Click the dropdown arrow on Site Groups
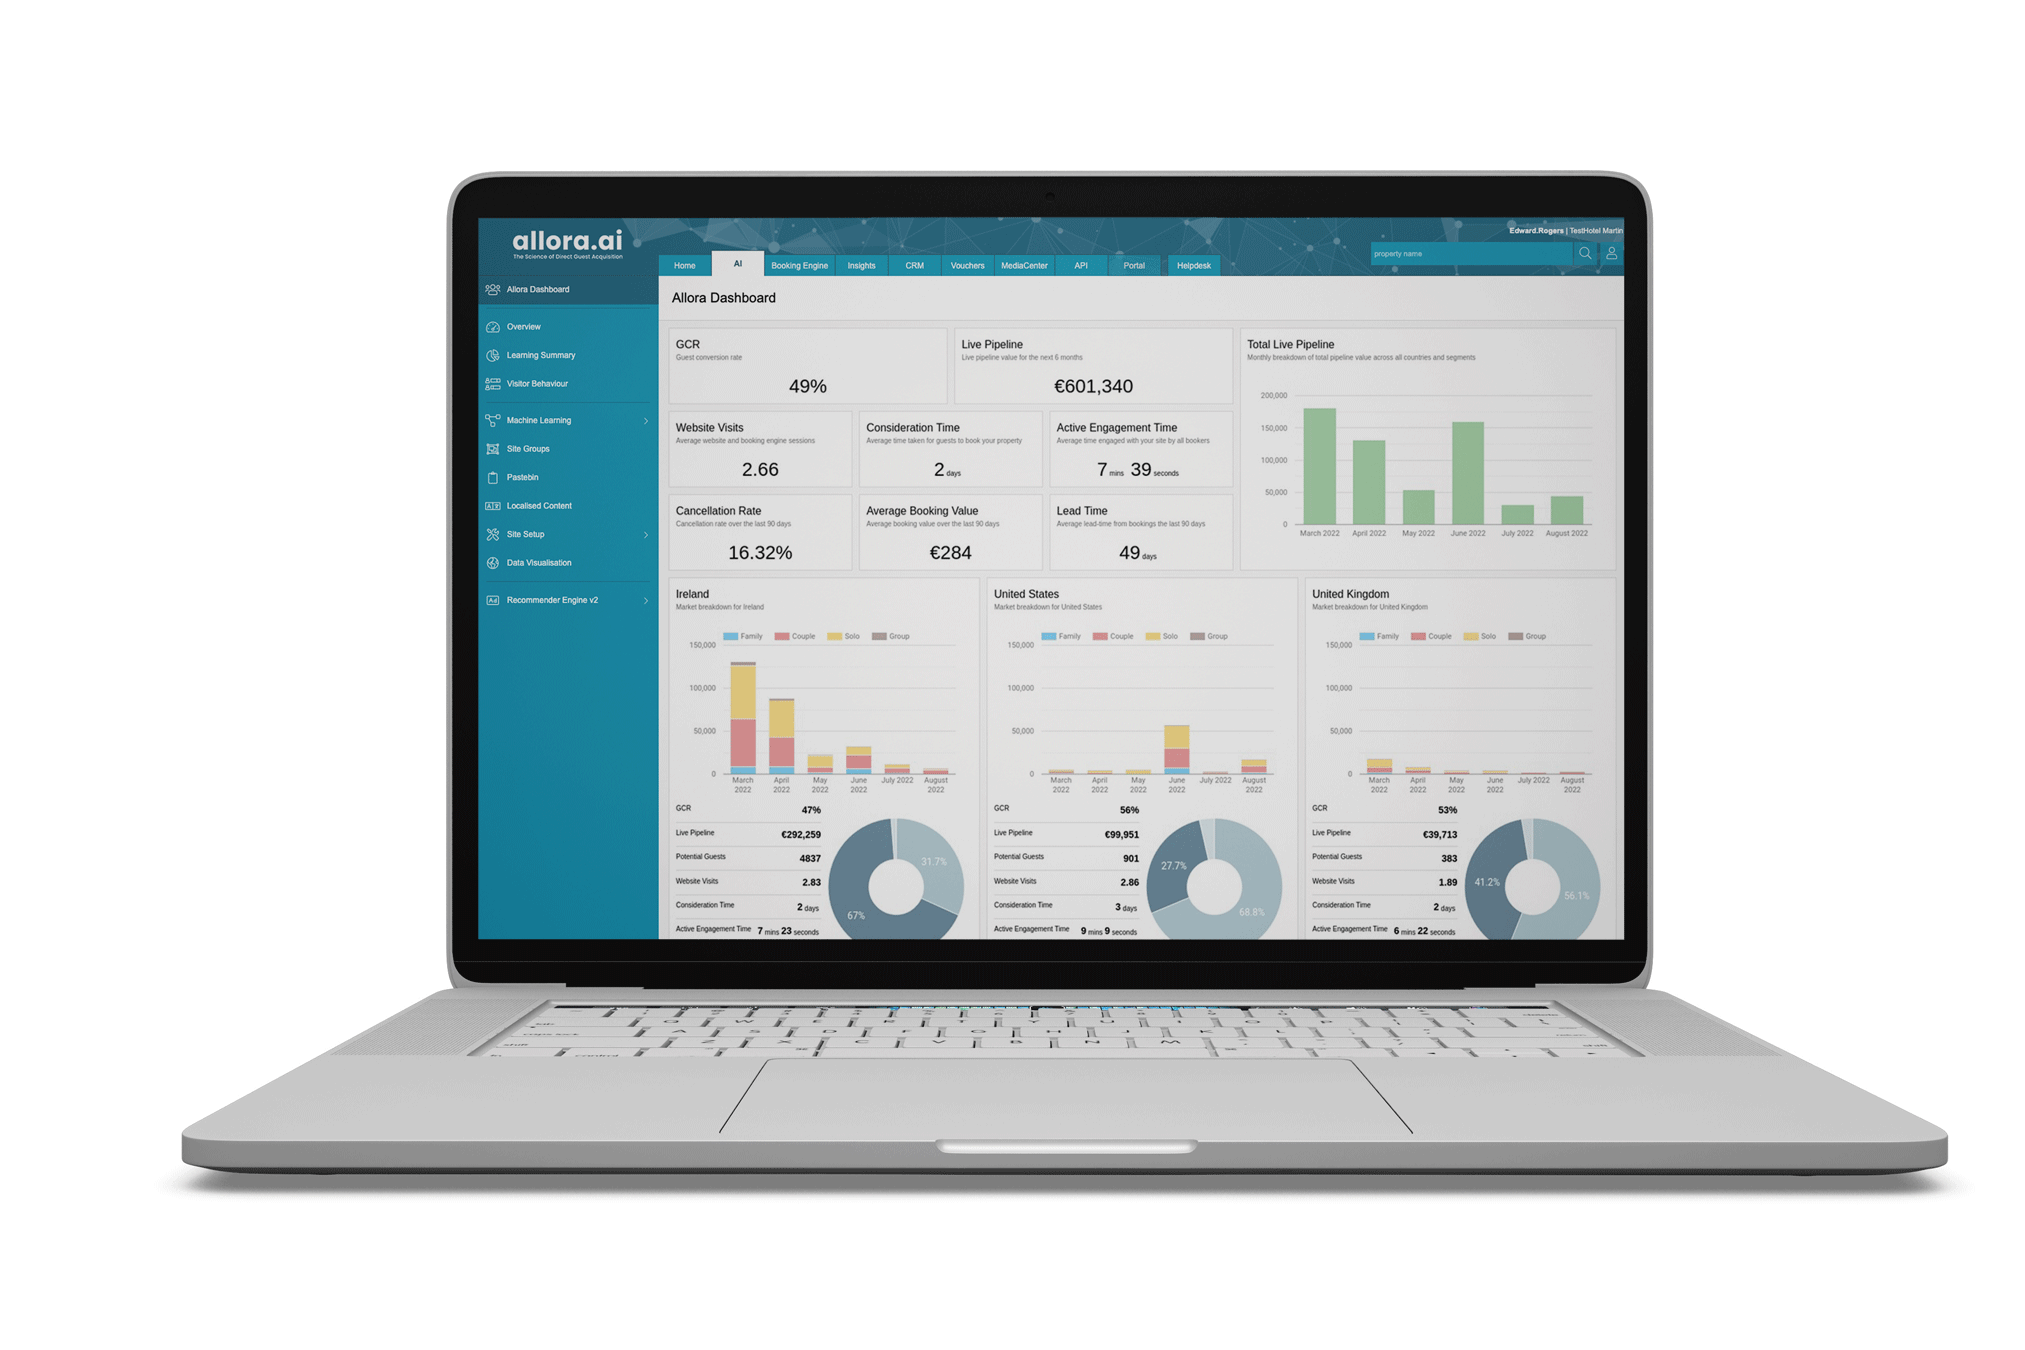2025x1350 pixels. [x=646, y=451]
